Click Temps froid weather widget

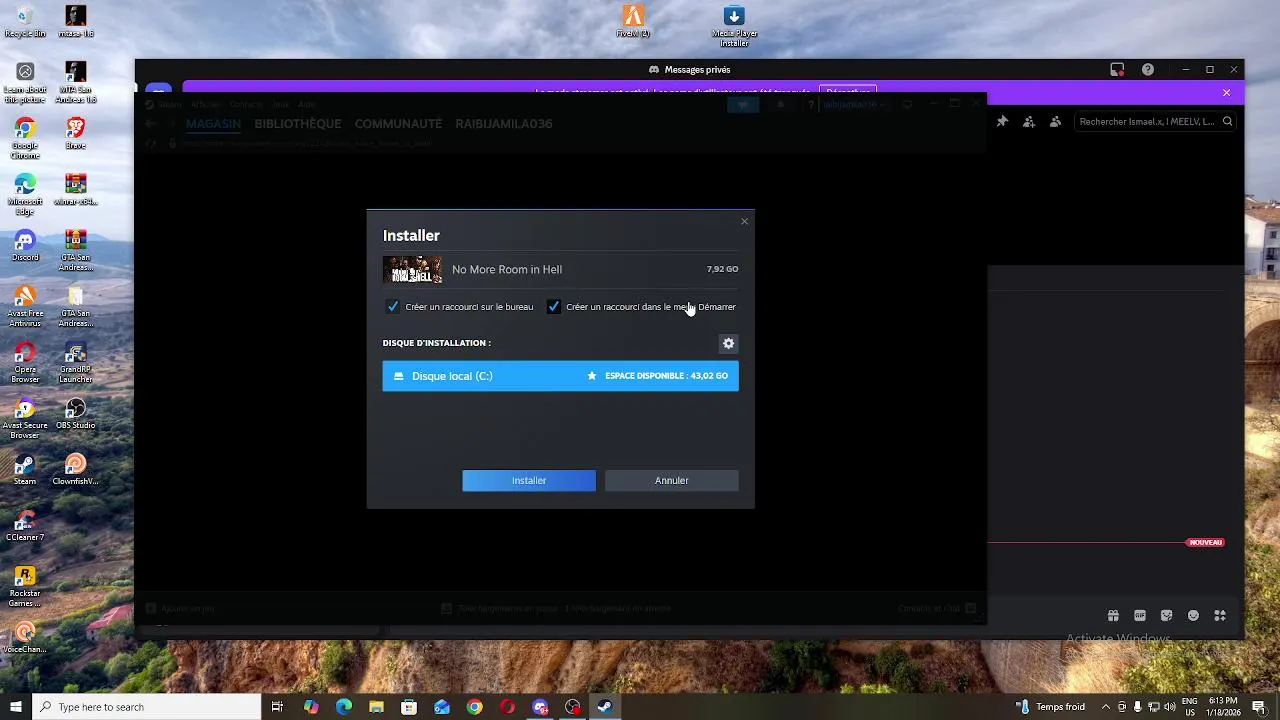[1051, 707]
